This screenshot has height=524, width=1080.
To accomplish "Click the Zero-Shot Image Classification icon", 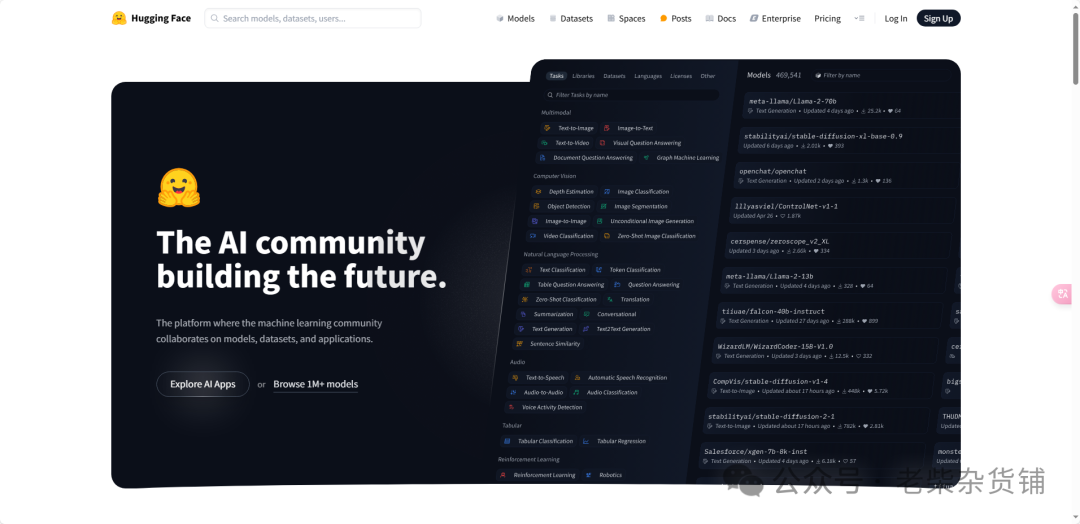I will point(606,236).
